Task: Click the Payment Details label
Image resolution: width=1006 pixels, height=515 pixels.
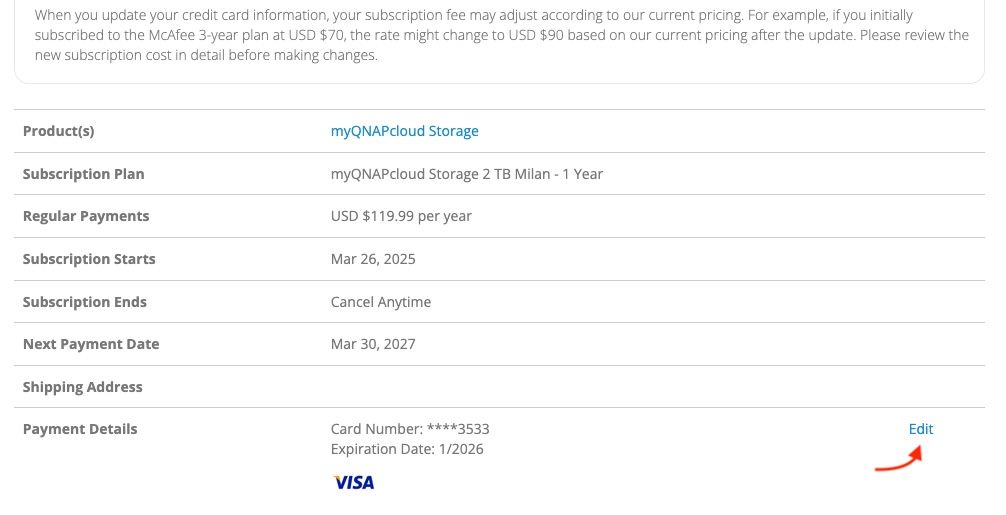Action: [x=80, y=429]
